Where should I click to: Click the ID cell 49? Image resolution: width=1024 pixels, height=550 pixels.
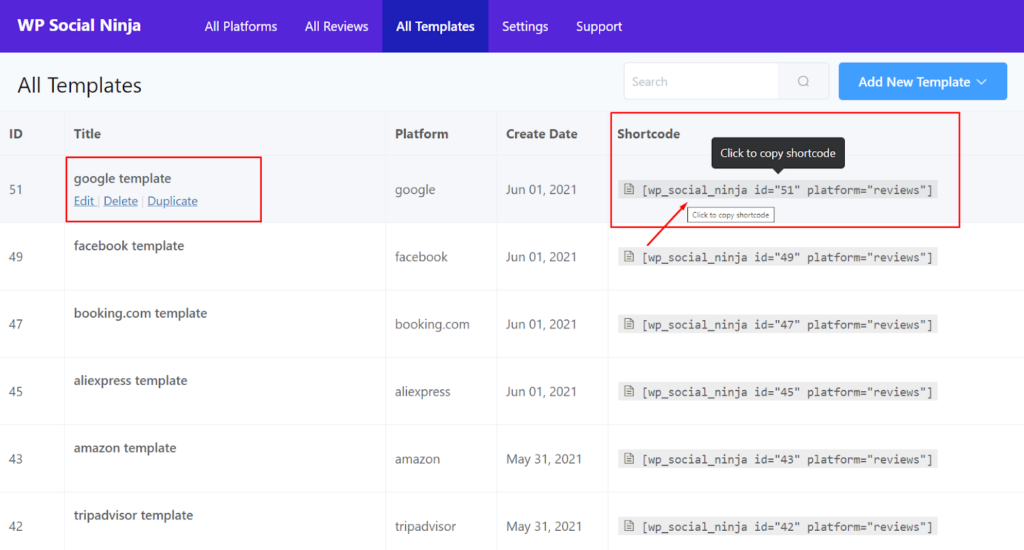pyautogui.click(x=16, y=257)
